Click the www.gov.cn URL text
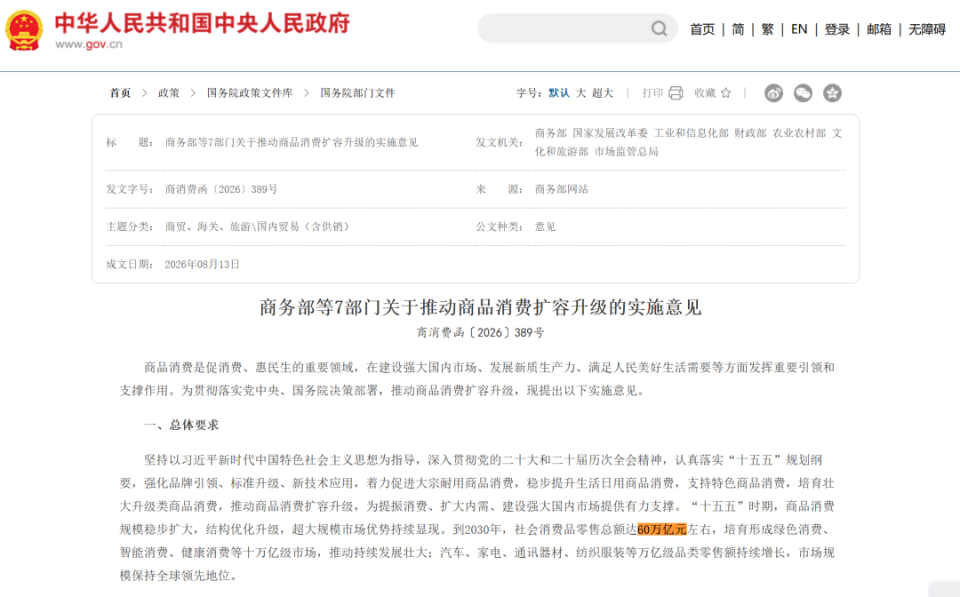 pyautogui.click(x=89, y=45)
